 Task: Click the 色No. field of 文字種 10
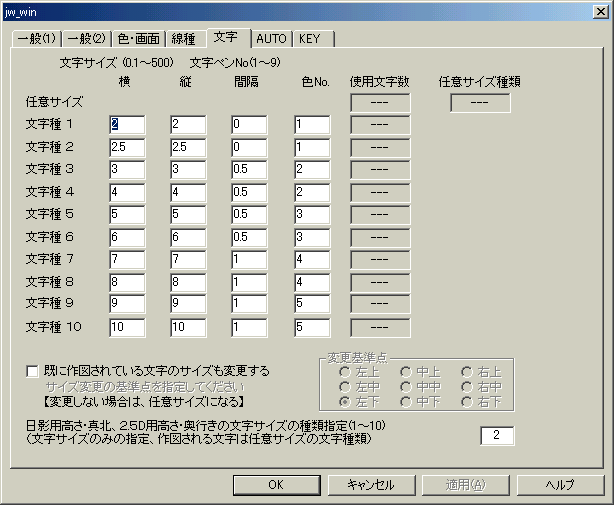[312, 328]
